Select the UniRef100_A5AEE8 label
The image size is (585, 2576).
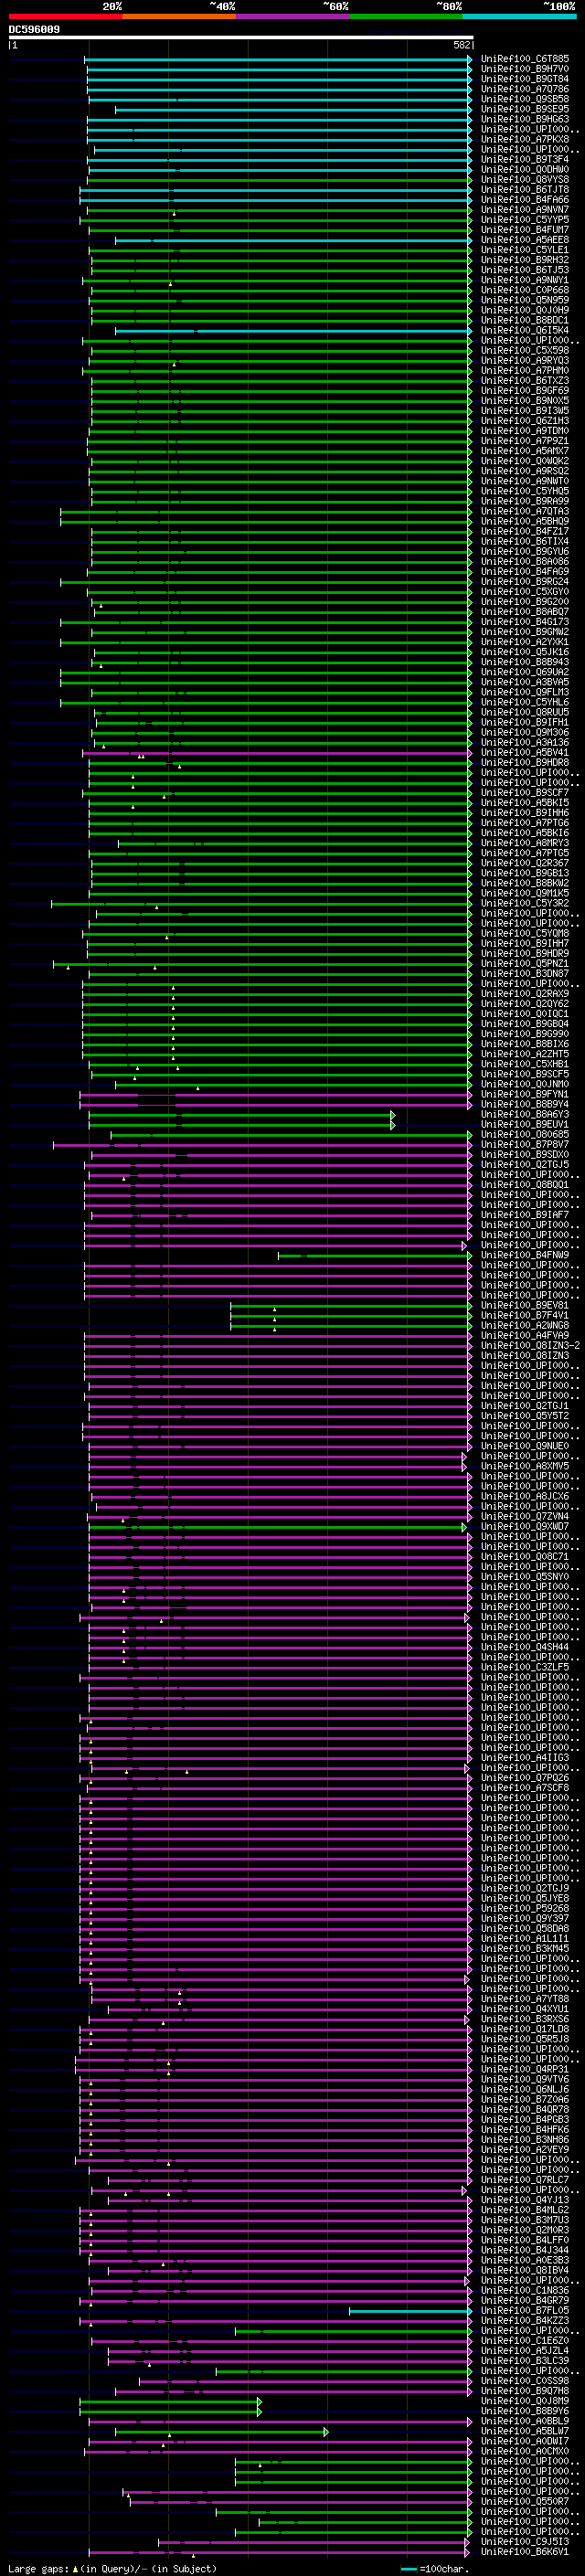coord(525,240)
